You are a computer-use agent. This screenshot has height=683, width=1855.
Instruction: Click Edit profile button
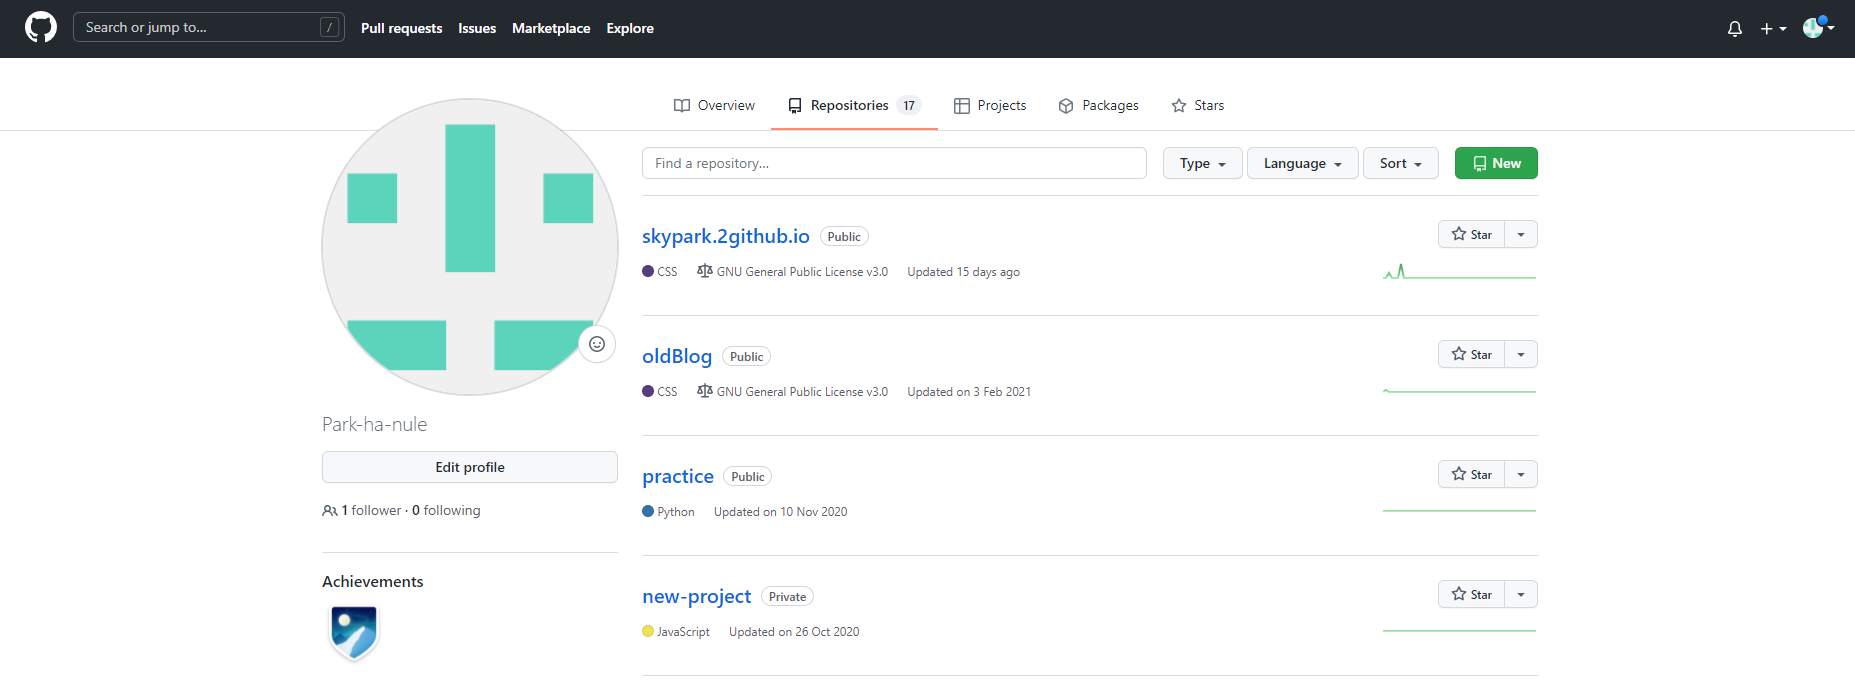(x=470, y=467)
